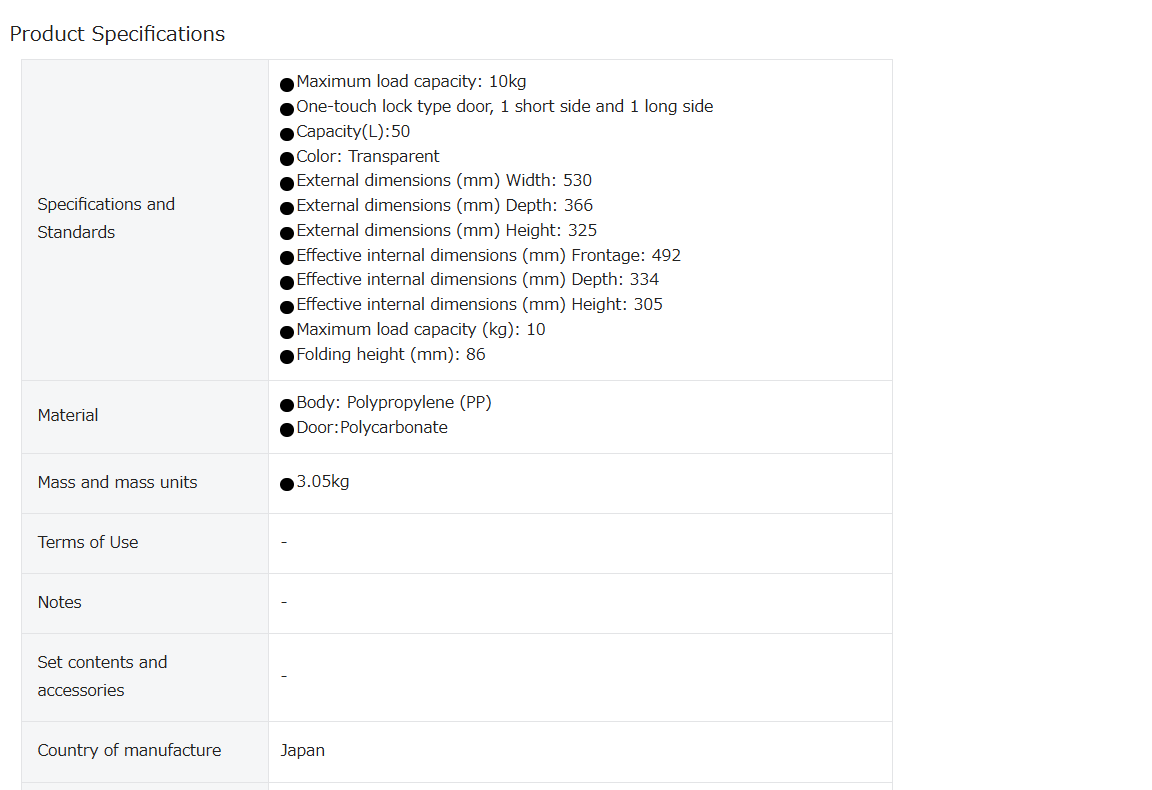Click the Folding height (mm): 86 line
The width and height of the screenshot is (1152, 790).
pos(391,355)
